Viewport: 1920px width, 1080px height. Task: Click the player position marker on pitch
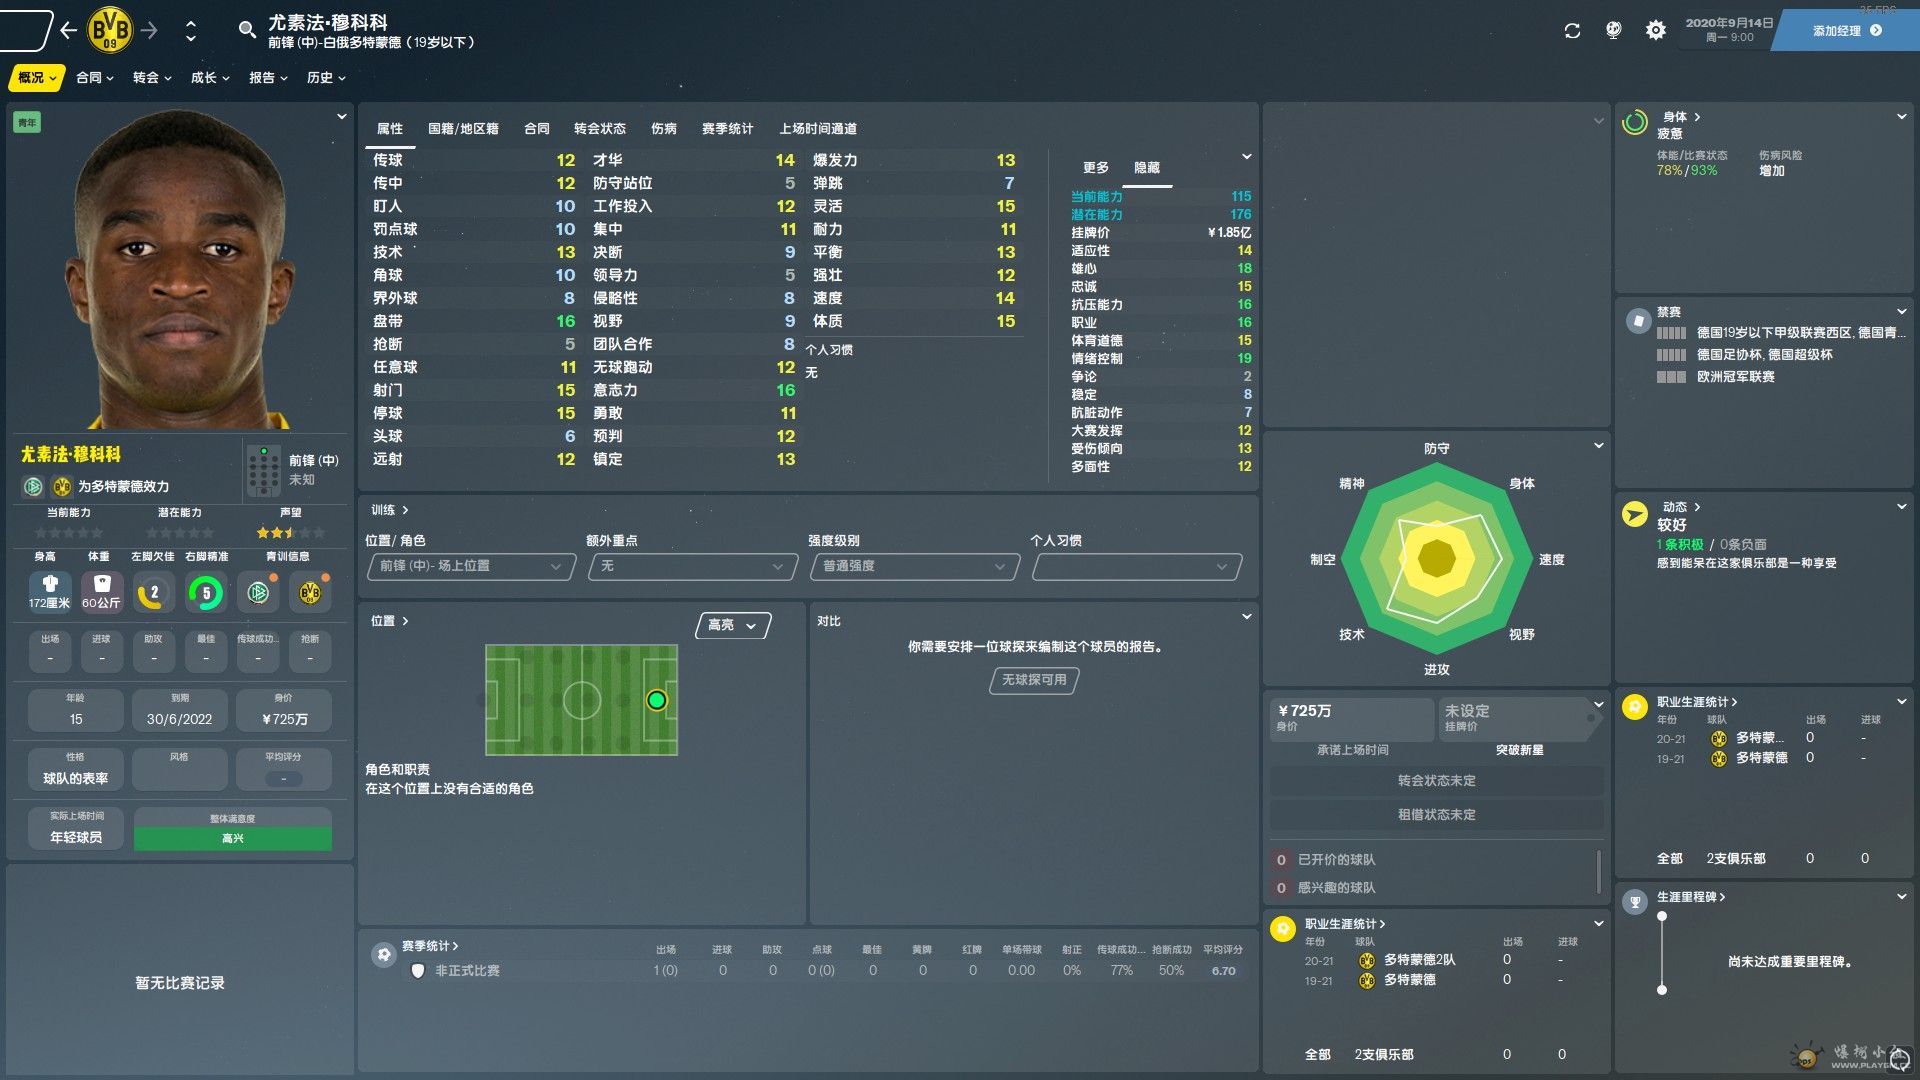(656, 700)
